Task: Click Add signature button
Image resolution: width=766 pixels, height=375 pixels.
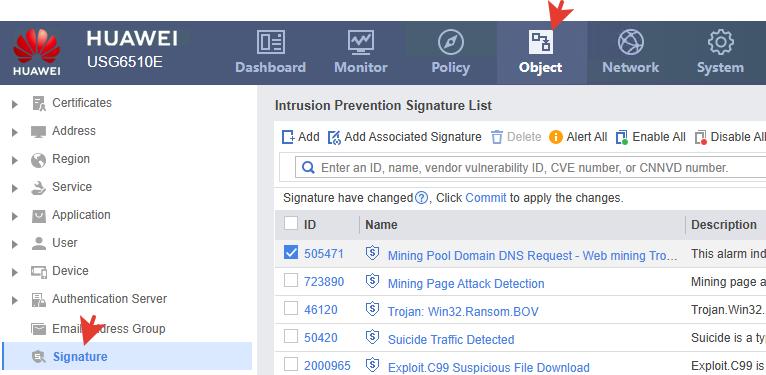Action: (300, 137)
